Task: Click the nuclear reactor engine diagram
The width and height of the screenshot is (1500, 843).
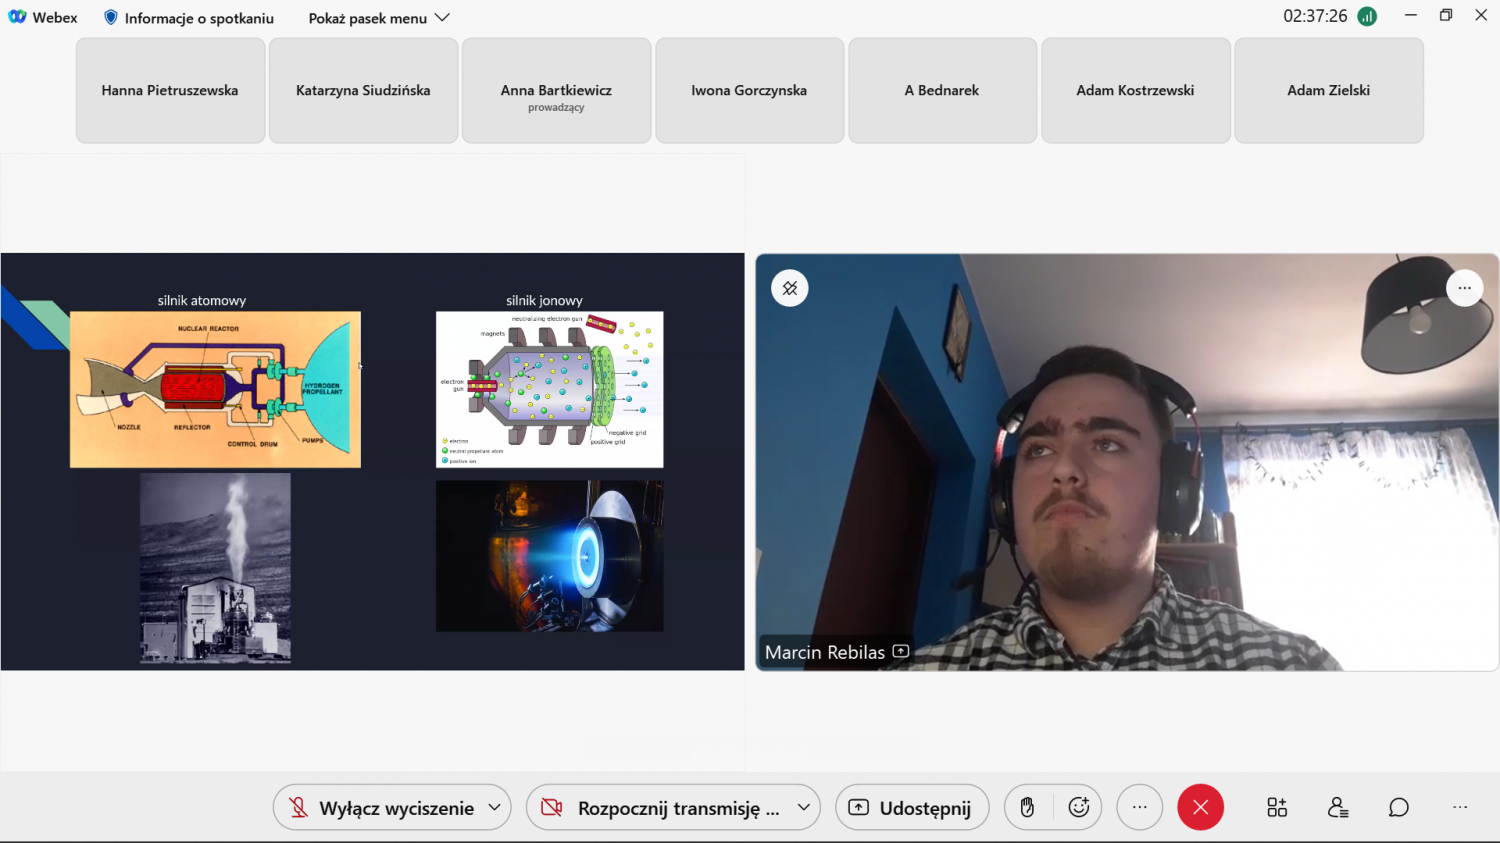Action: point(215,390)
